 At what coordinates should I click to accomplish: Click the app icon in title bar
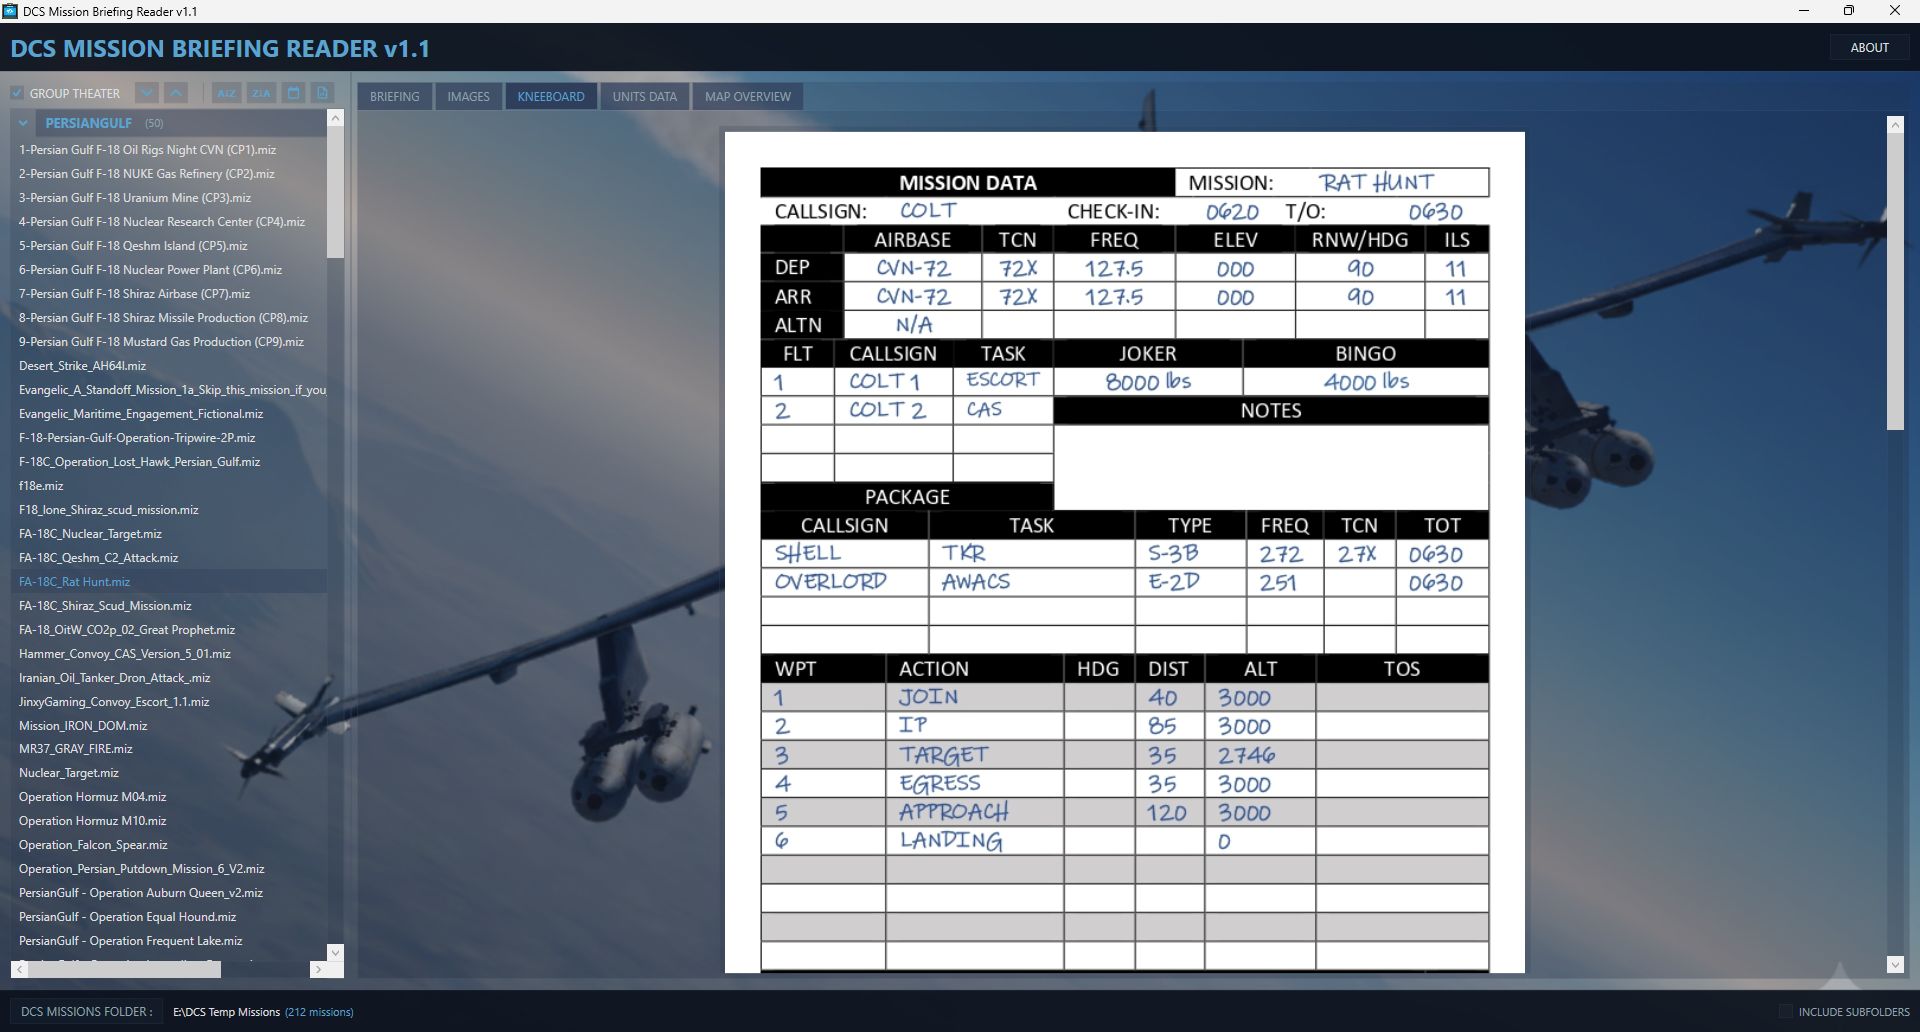10,11
